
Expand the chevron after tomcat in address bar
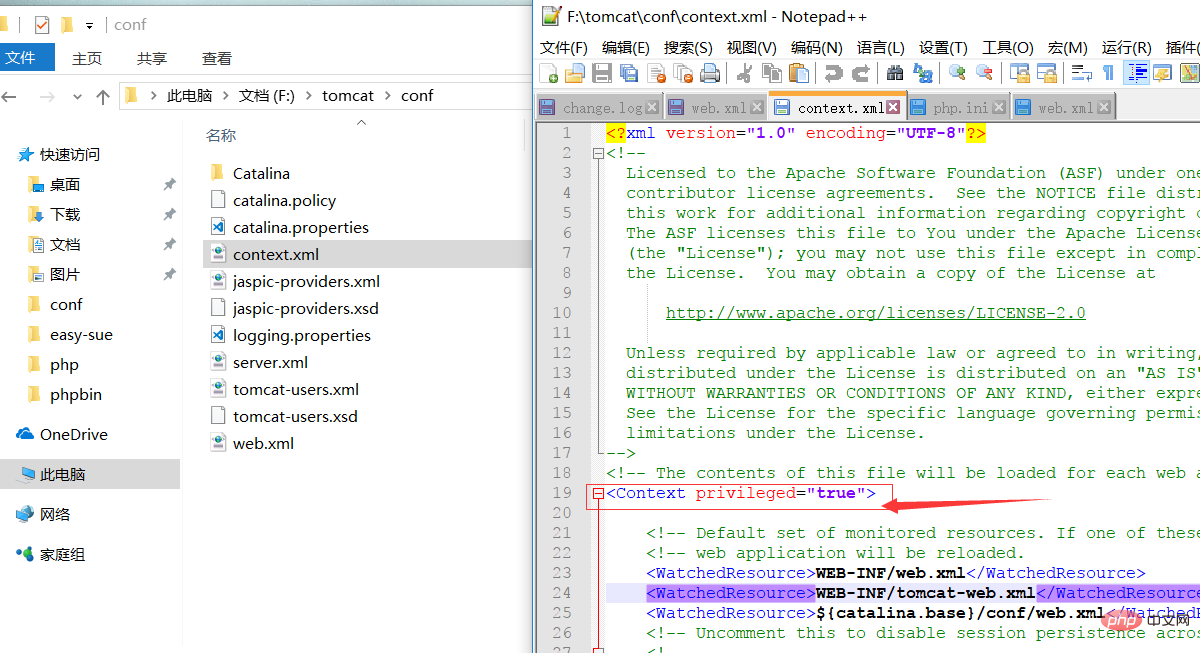(x=387, y=96)
